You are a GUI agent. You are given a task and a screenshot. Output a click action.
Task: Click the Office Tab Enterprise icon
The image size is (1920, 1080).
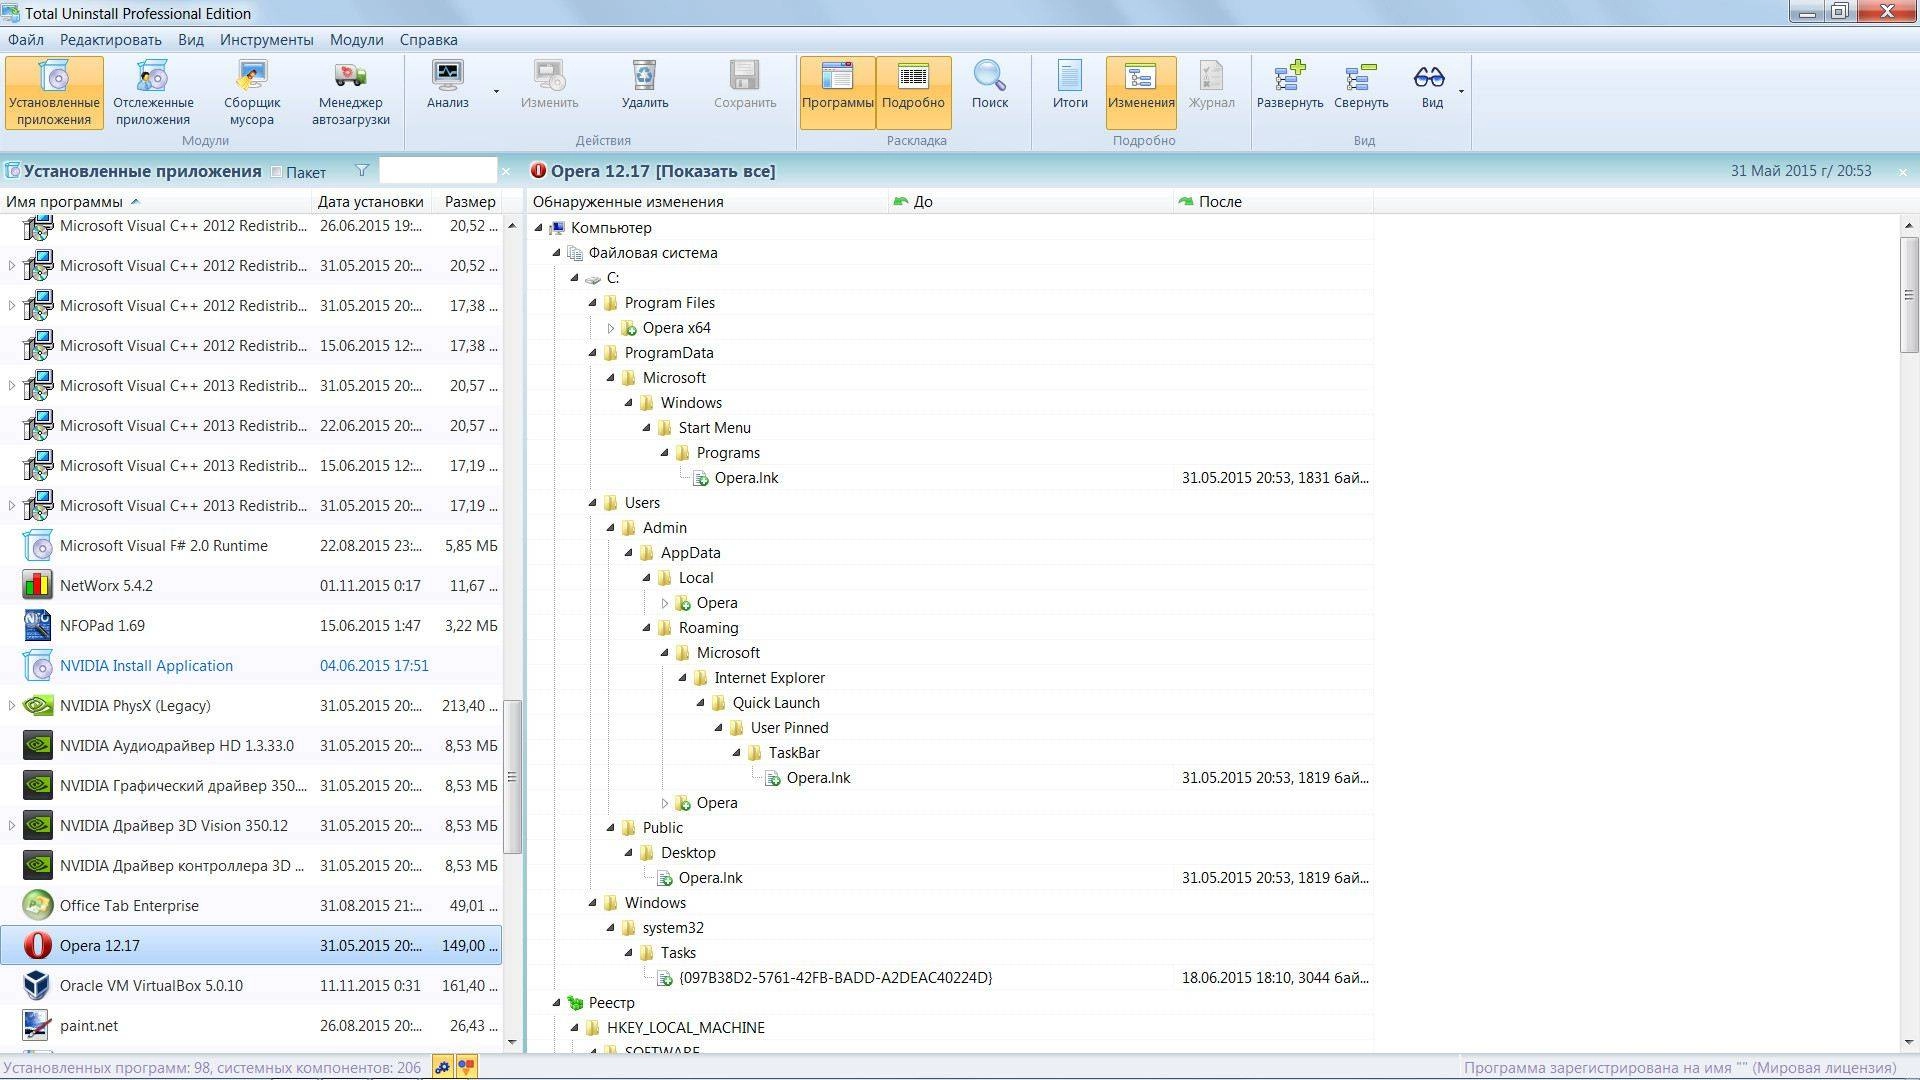37,905
